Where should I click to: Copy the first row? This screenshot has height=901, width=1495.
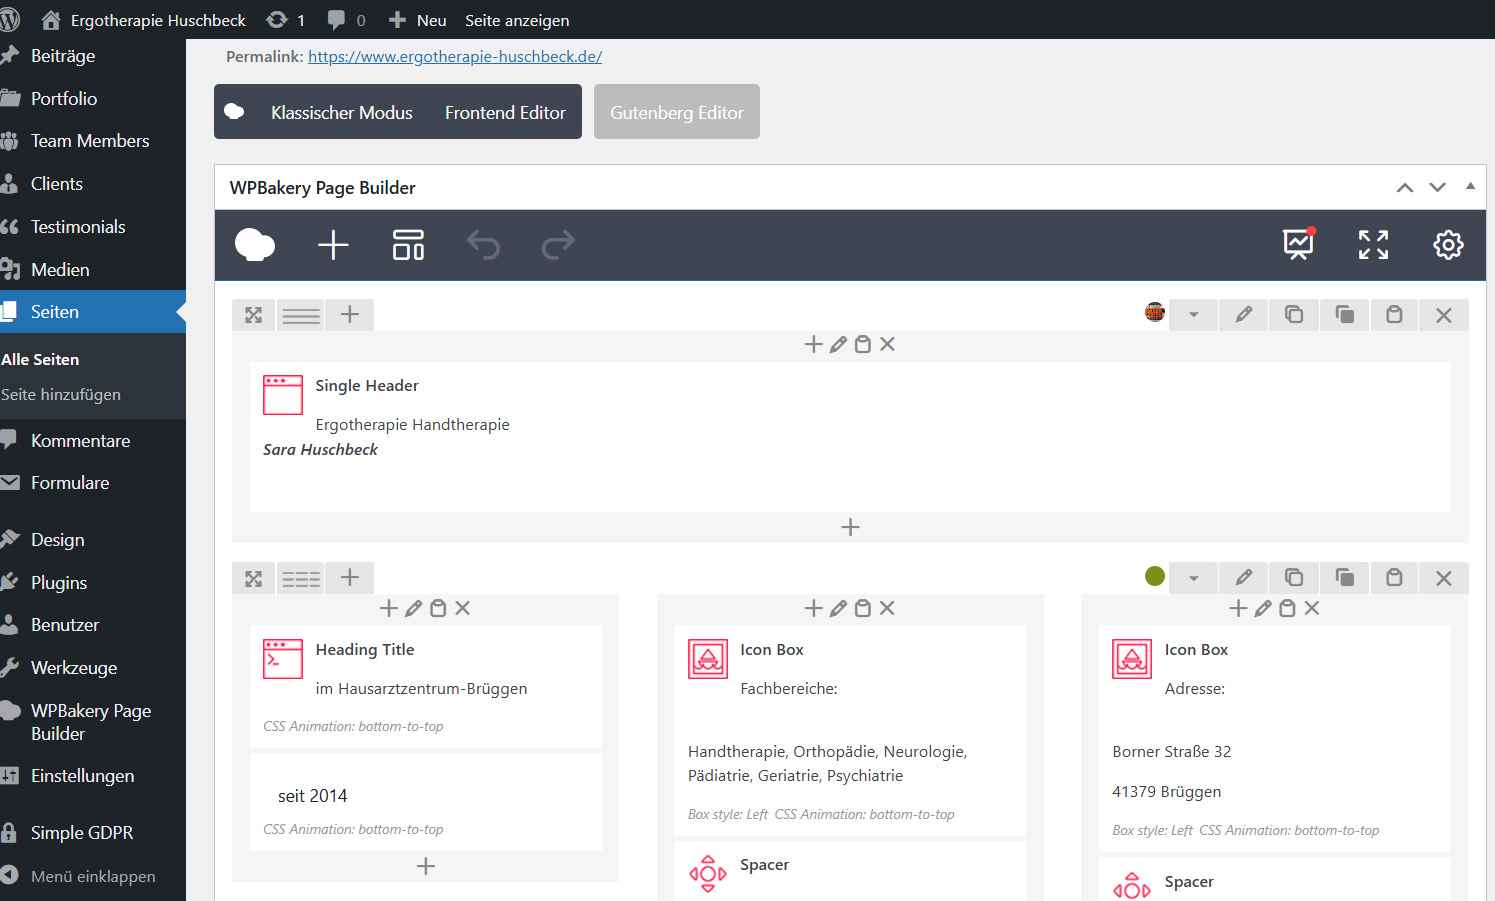click(1294, 315)
